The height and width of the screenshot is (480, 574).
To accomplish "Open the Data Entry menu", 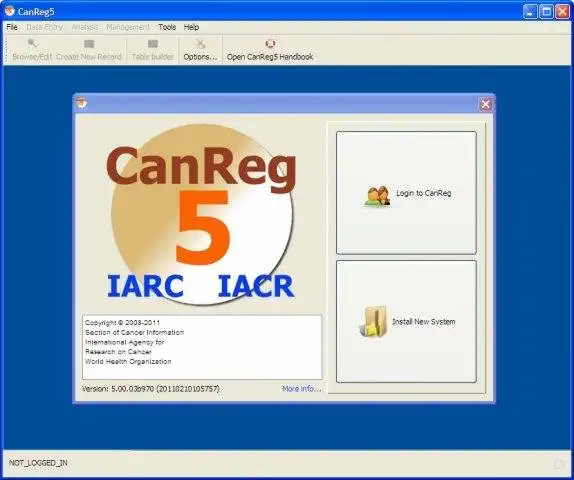I will point(45,27).
